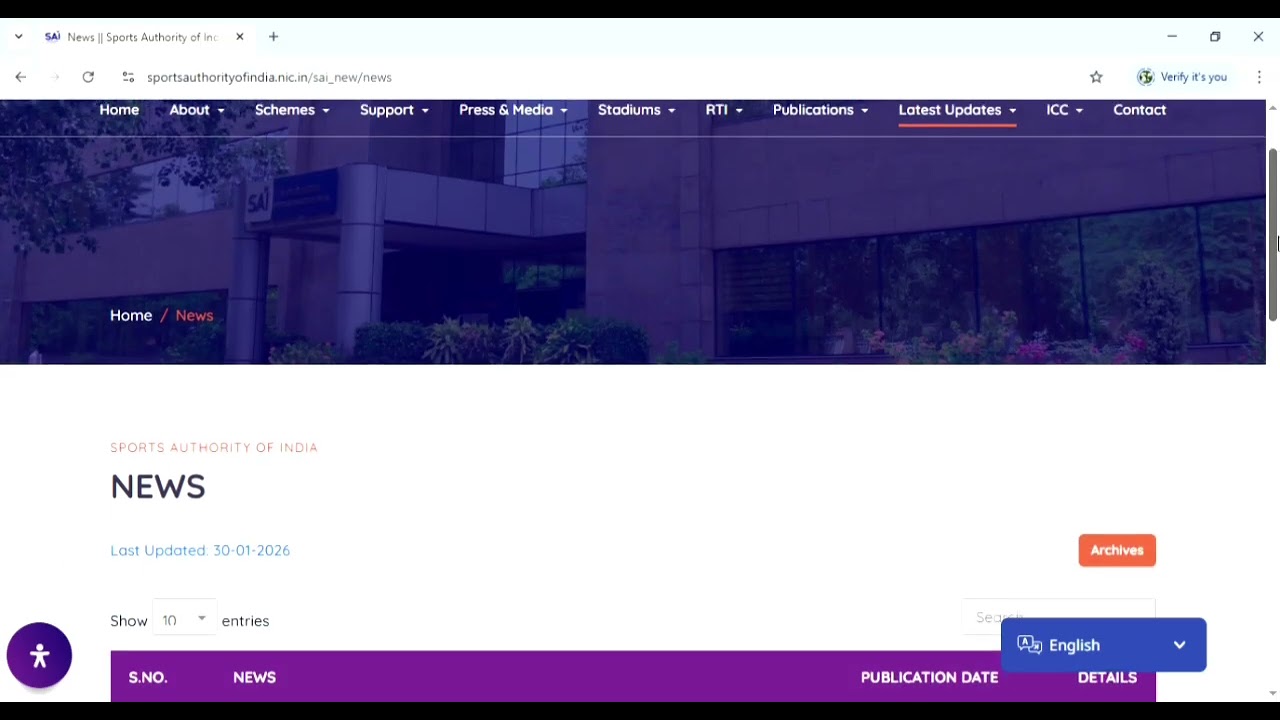The height and width of the screenshot is (720, 1280).
Task: Sort by S.NO. column header
Action: coord(148,677)
